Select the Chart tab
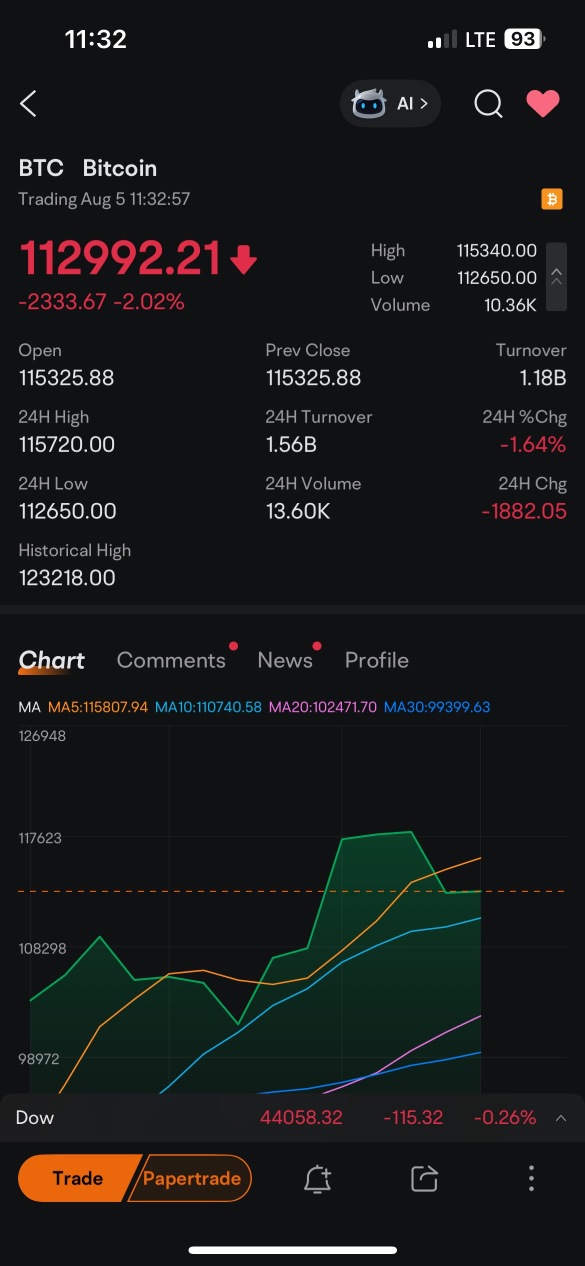The width and height of the screenshot is (585, 1266). pos(52,660)
